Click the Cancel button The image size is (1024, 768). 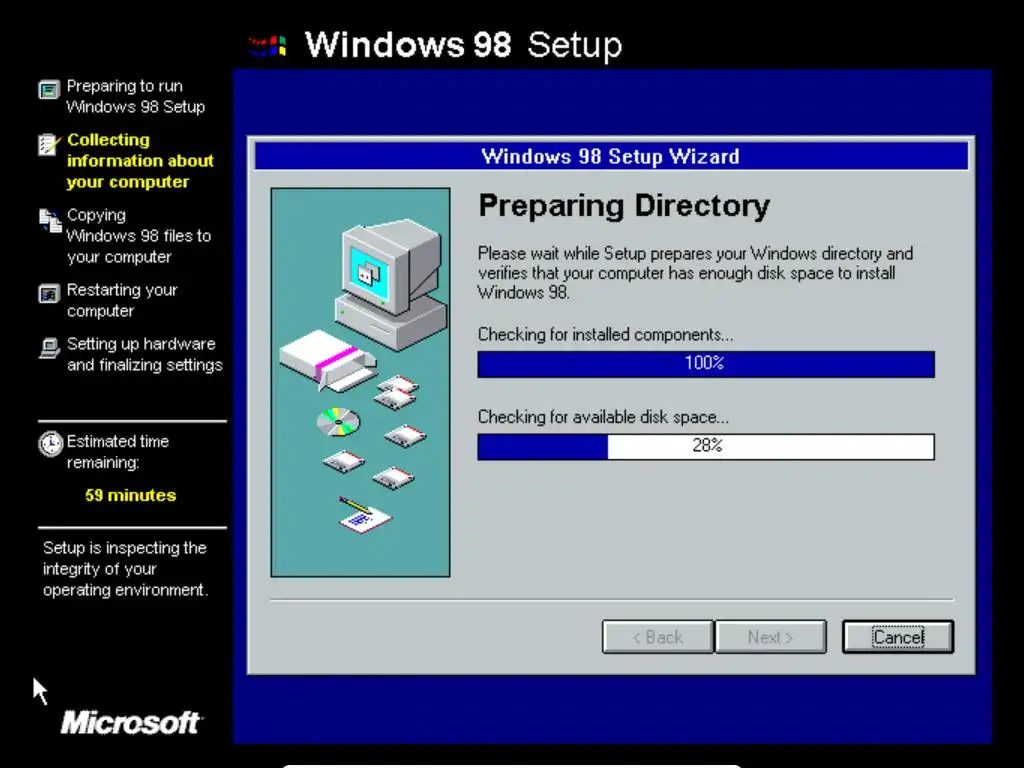pos(898,637)
